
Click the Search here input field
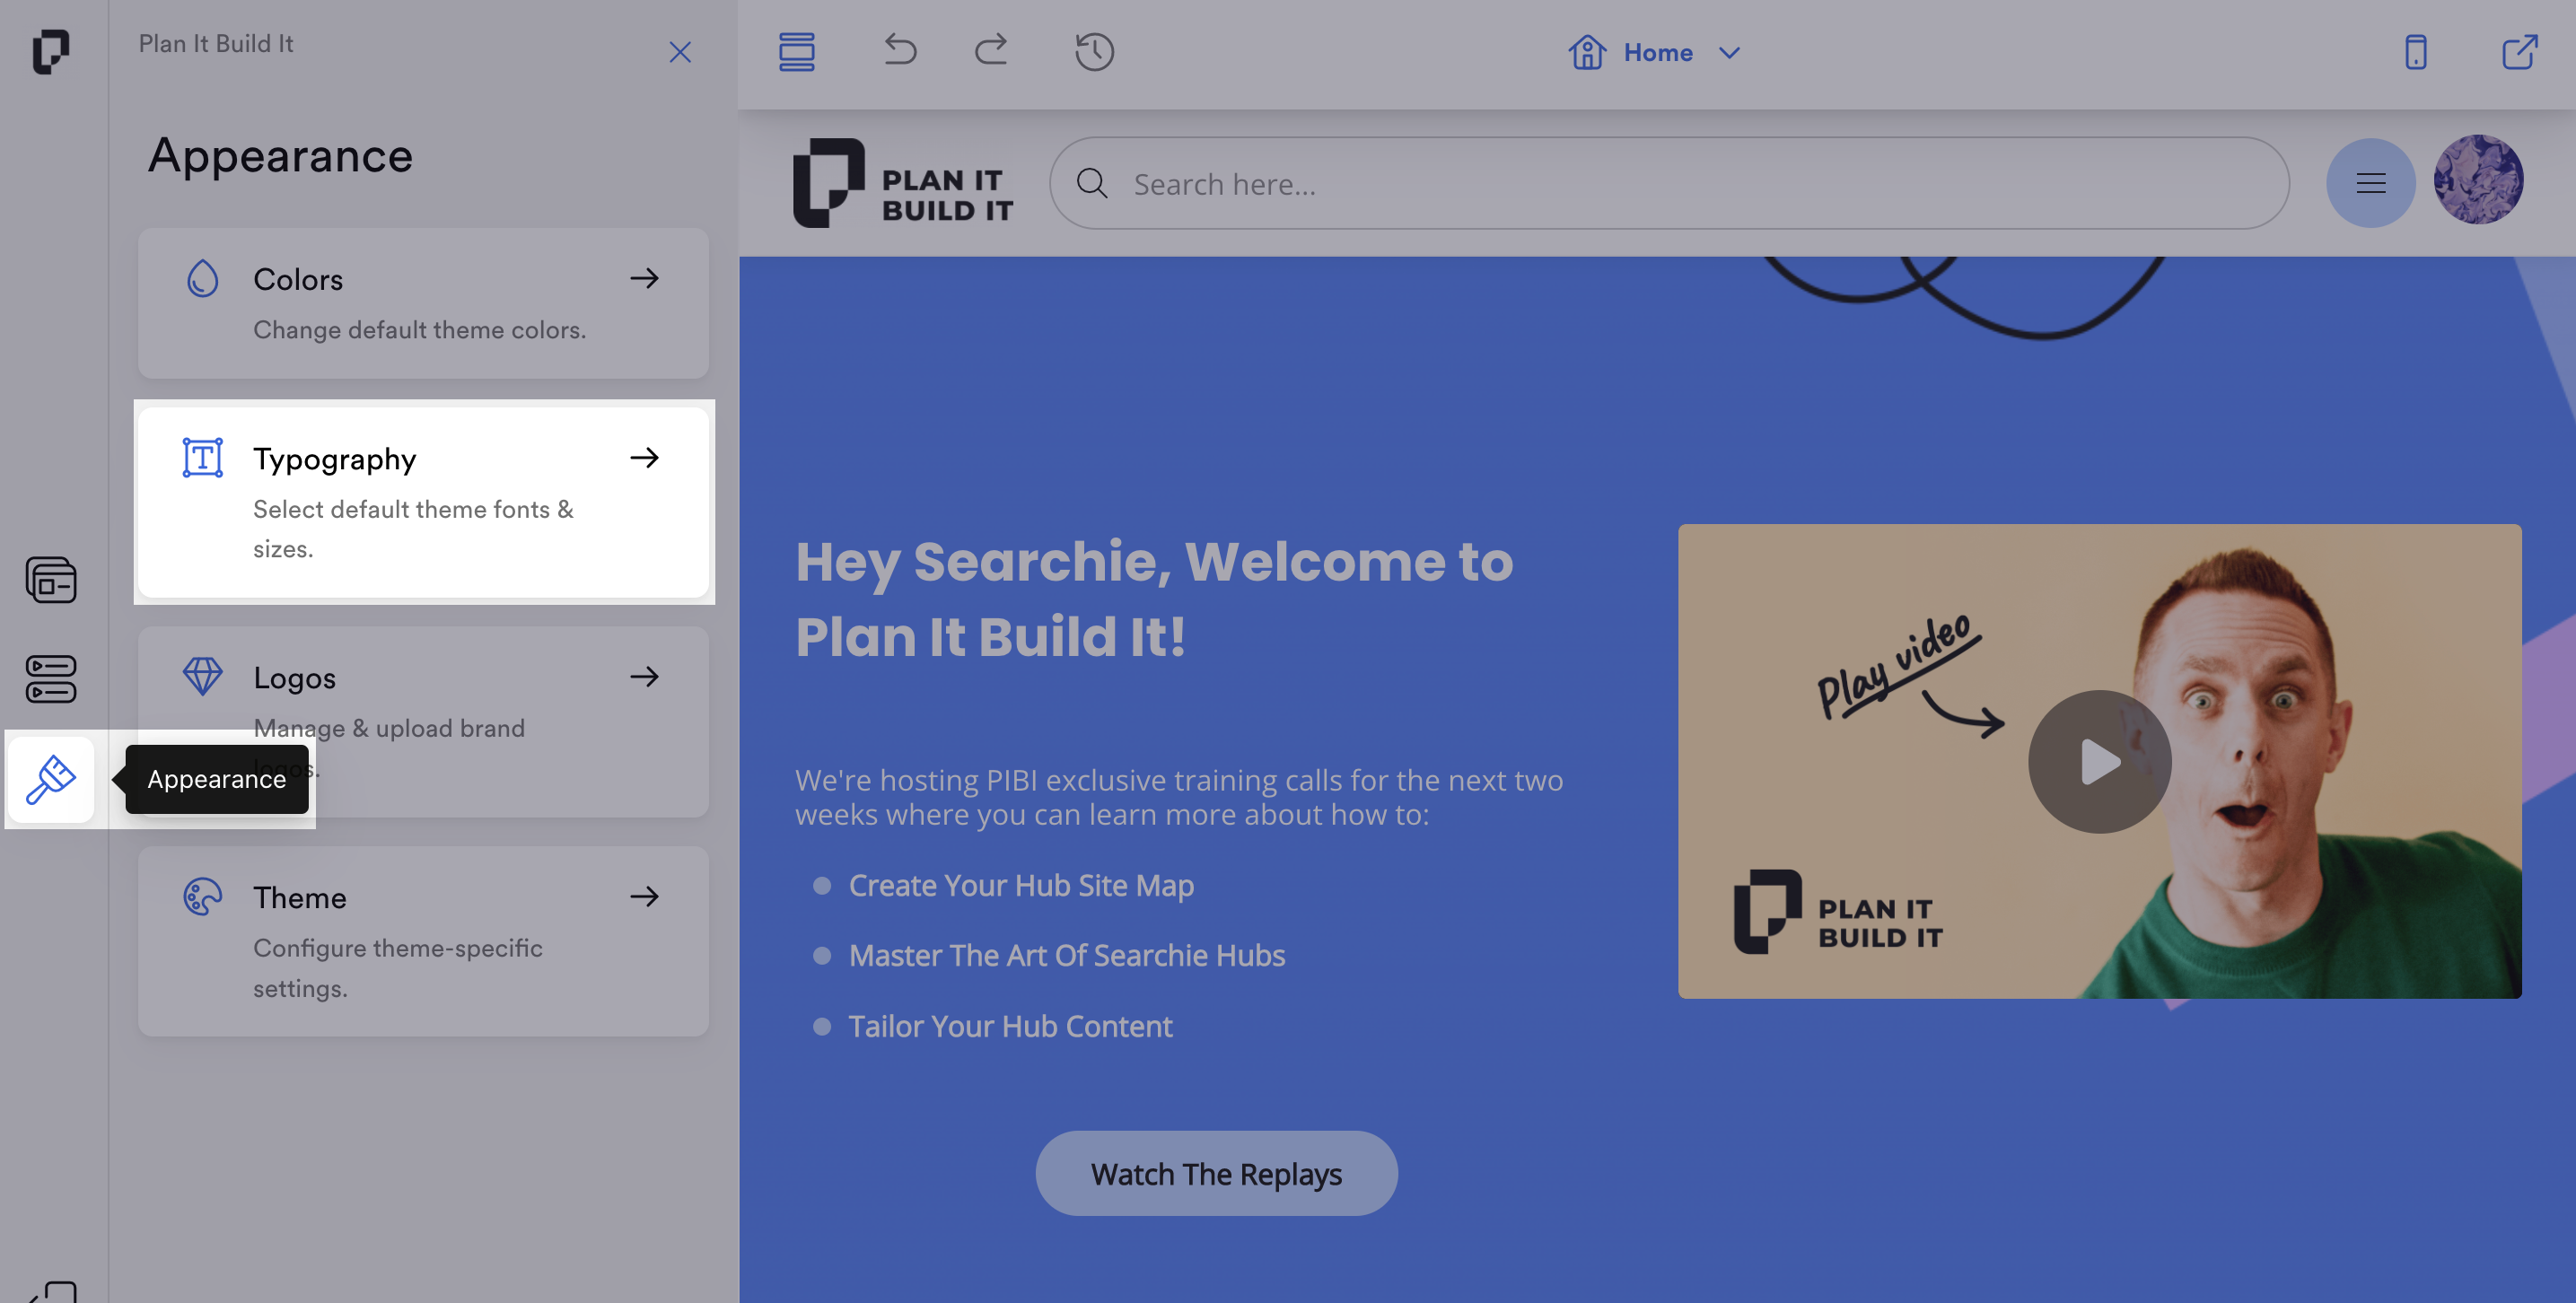pos(1669,183)
